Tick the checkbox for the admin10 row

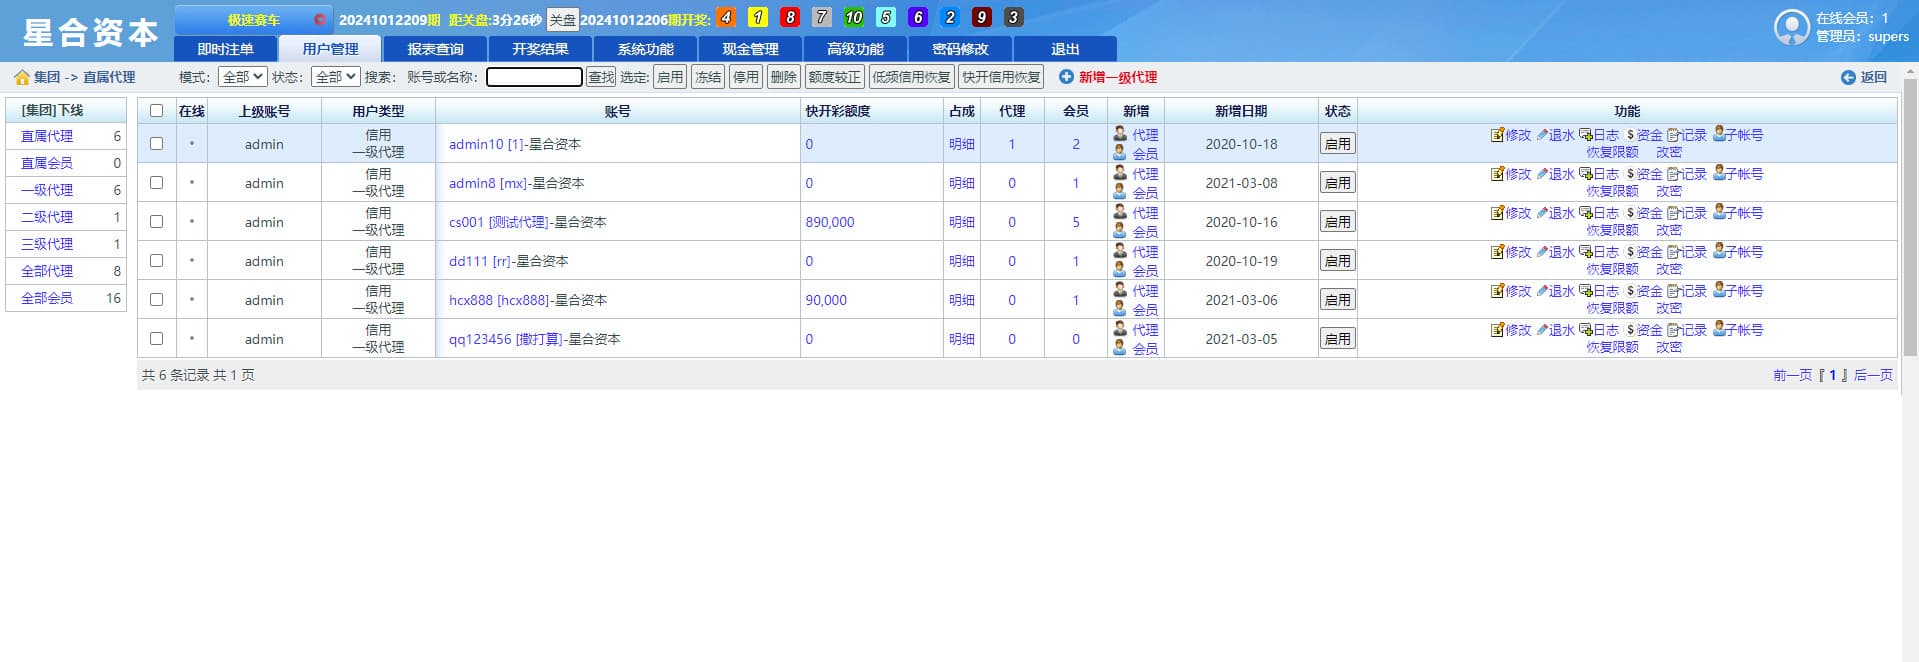pyautogui.click(x=156, y=144)
